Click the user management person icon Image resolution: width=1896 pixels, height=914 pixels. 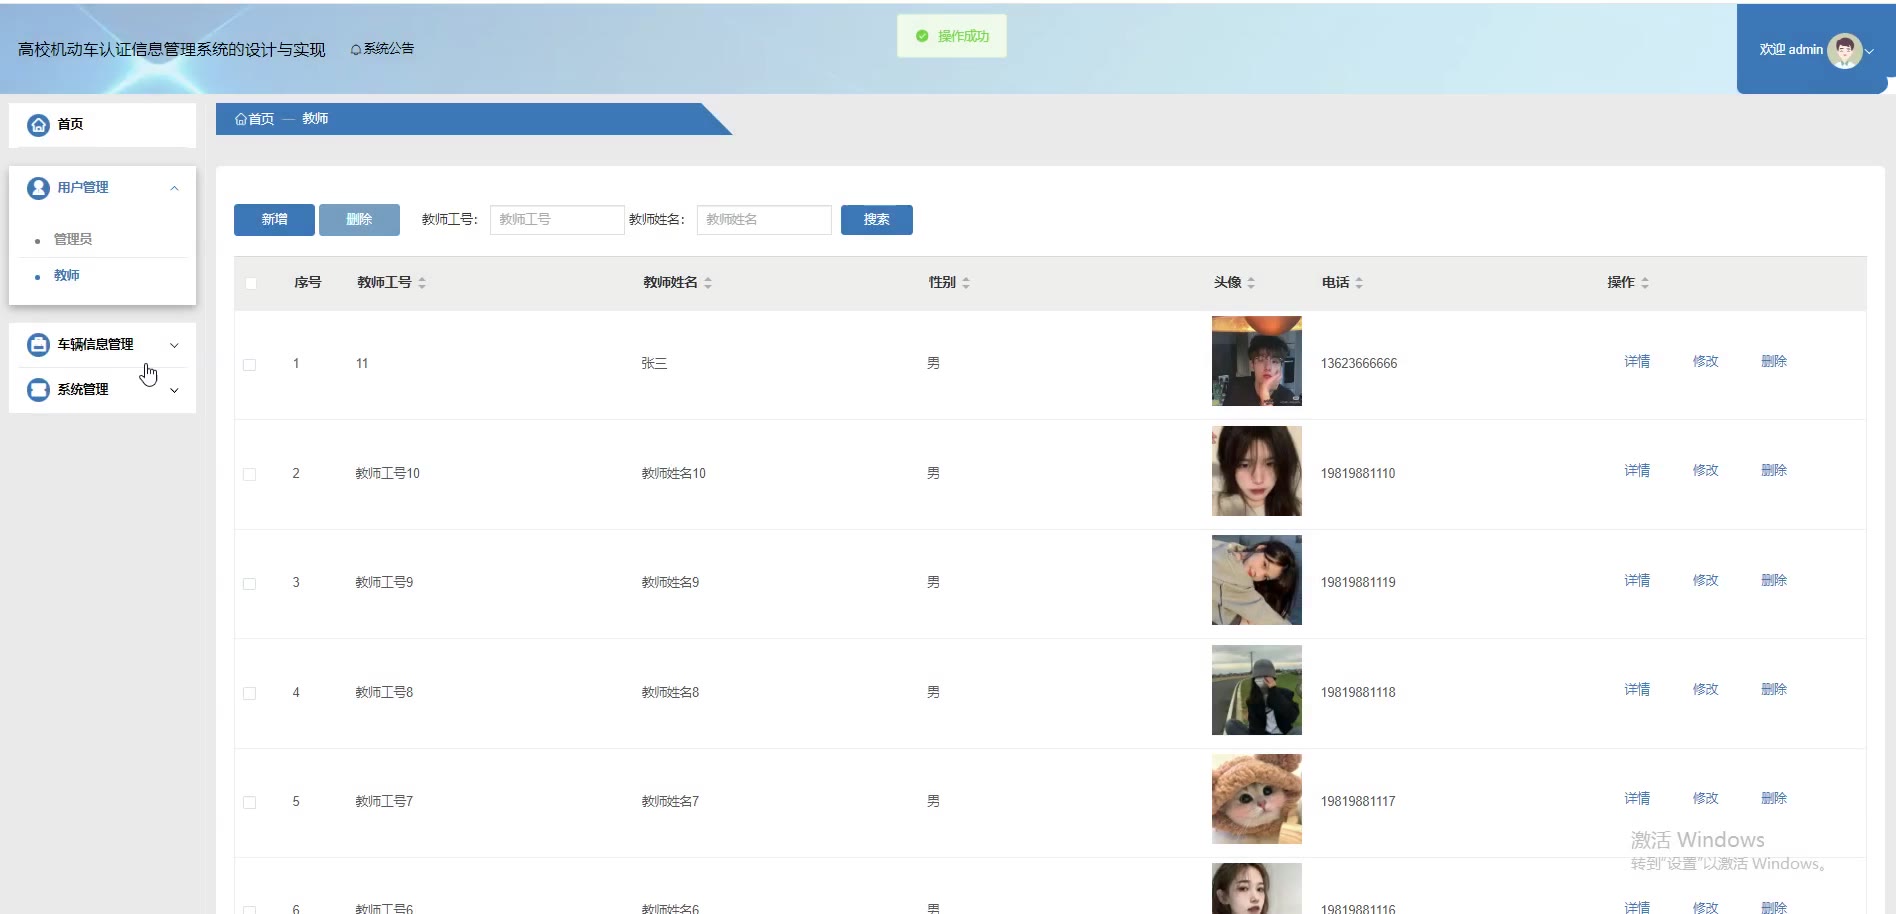point(38,188)
